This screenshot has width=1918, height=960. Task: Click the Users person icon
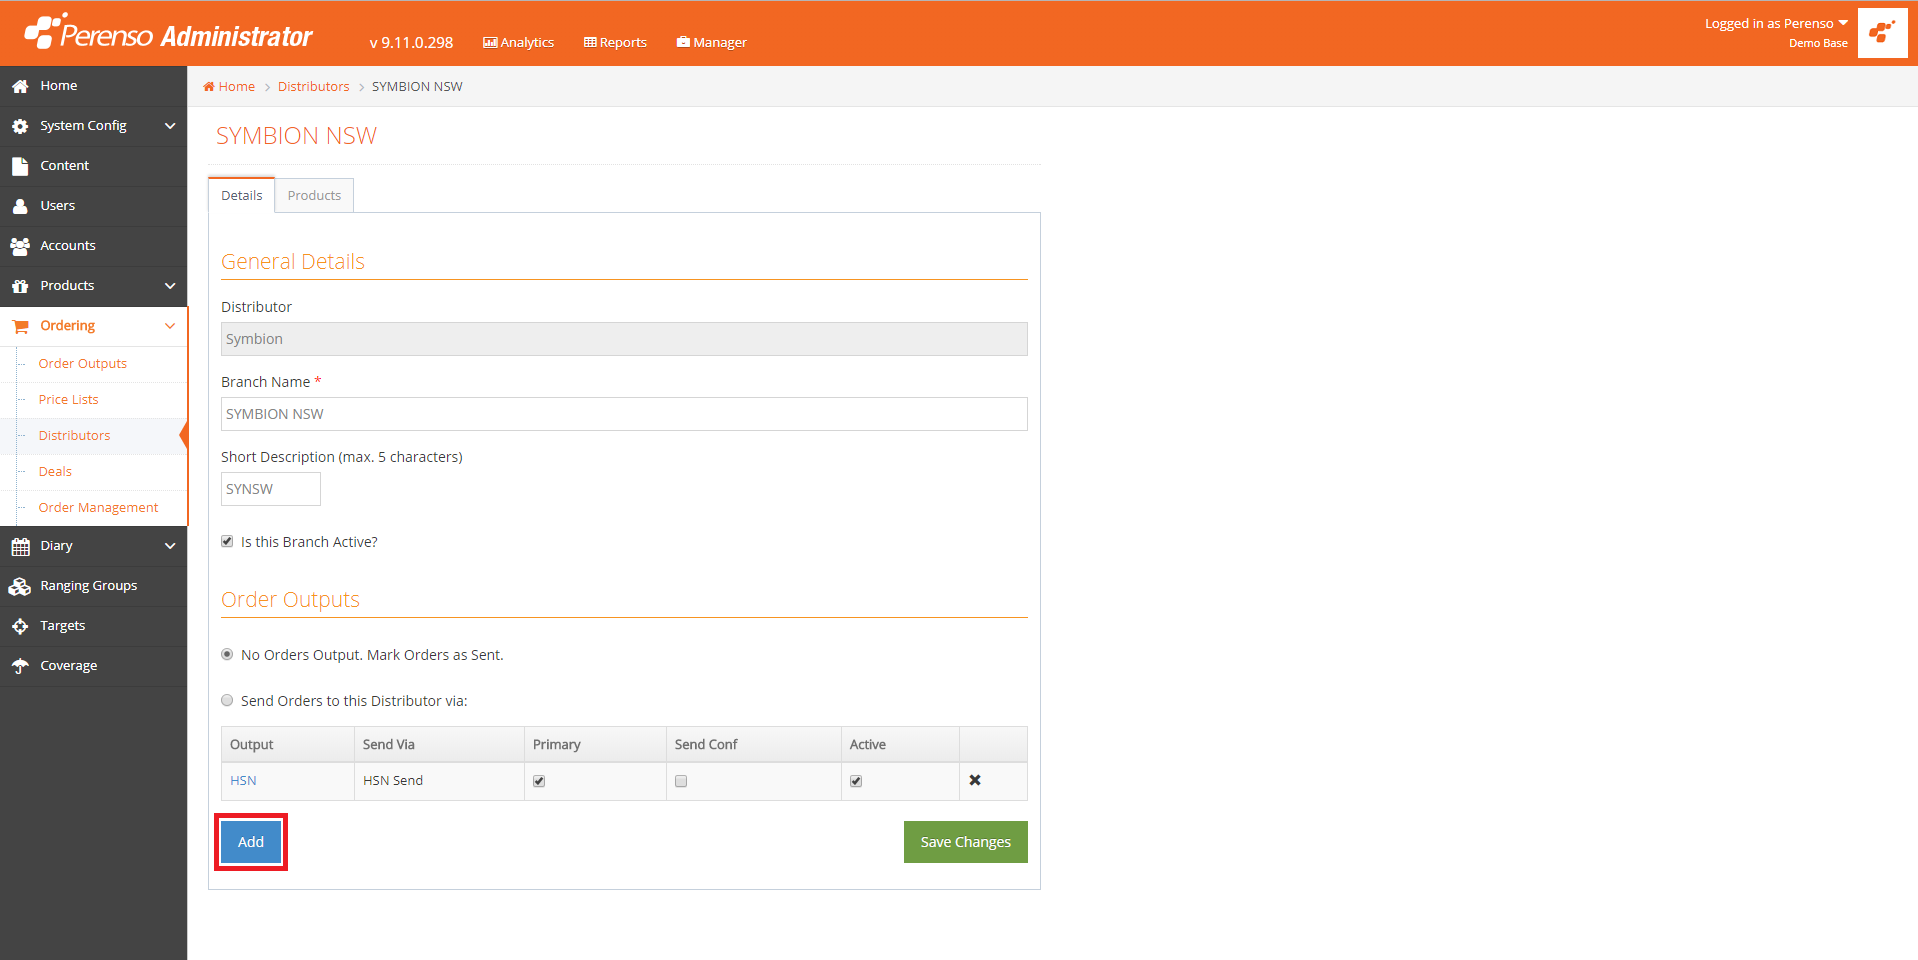point(20,206)
